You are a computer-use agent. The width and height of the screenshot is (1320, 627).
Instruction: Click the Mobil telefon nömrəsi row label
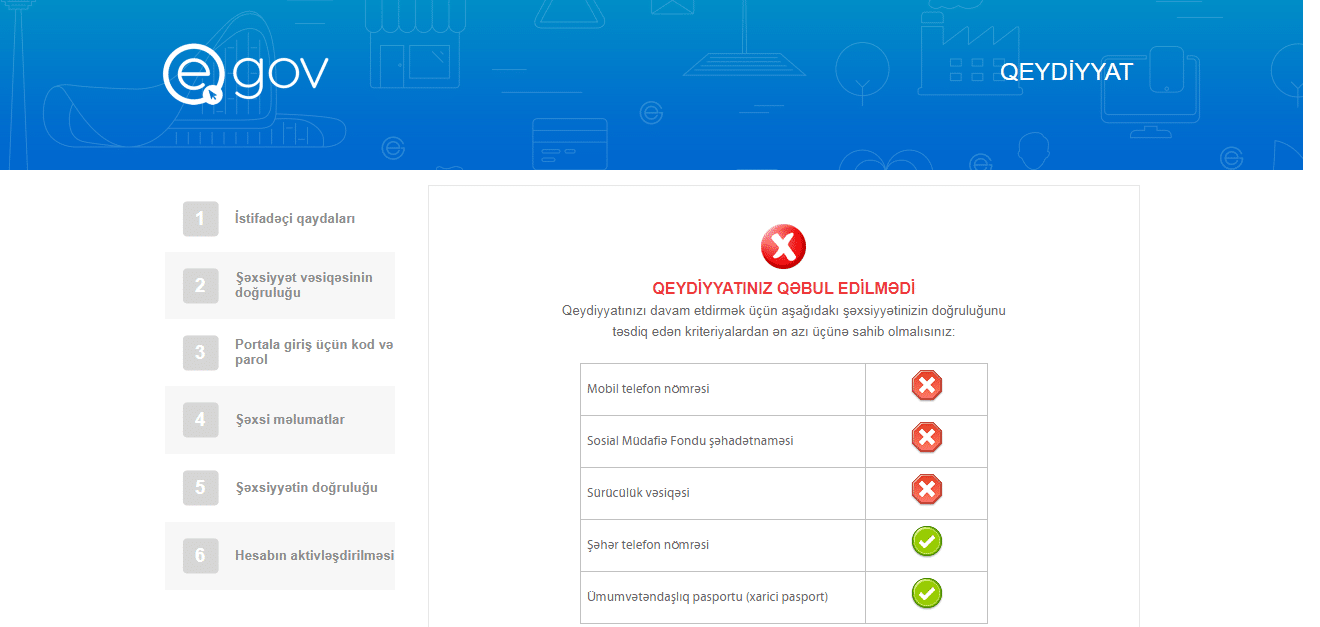pos(648,389)
